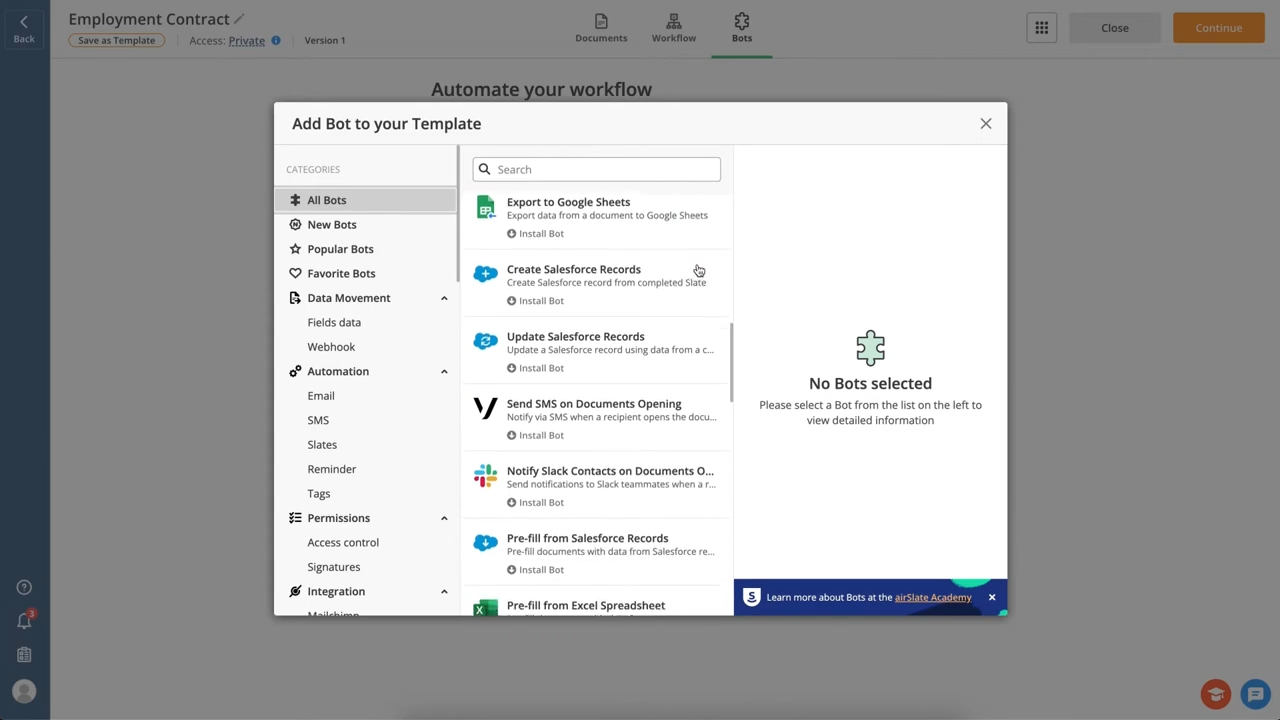
Task: Select the Fields data subcategory
Action: point(334,323)
